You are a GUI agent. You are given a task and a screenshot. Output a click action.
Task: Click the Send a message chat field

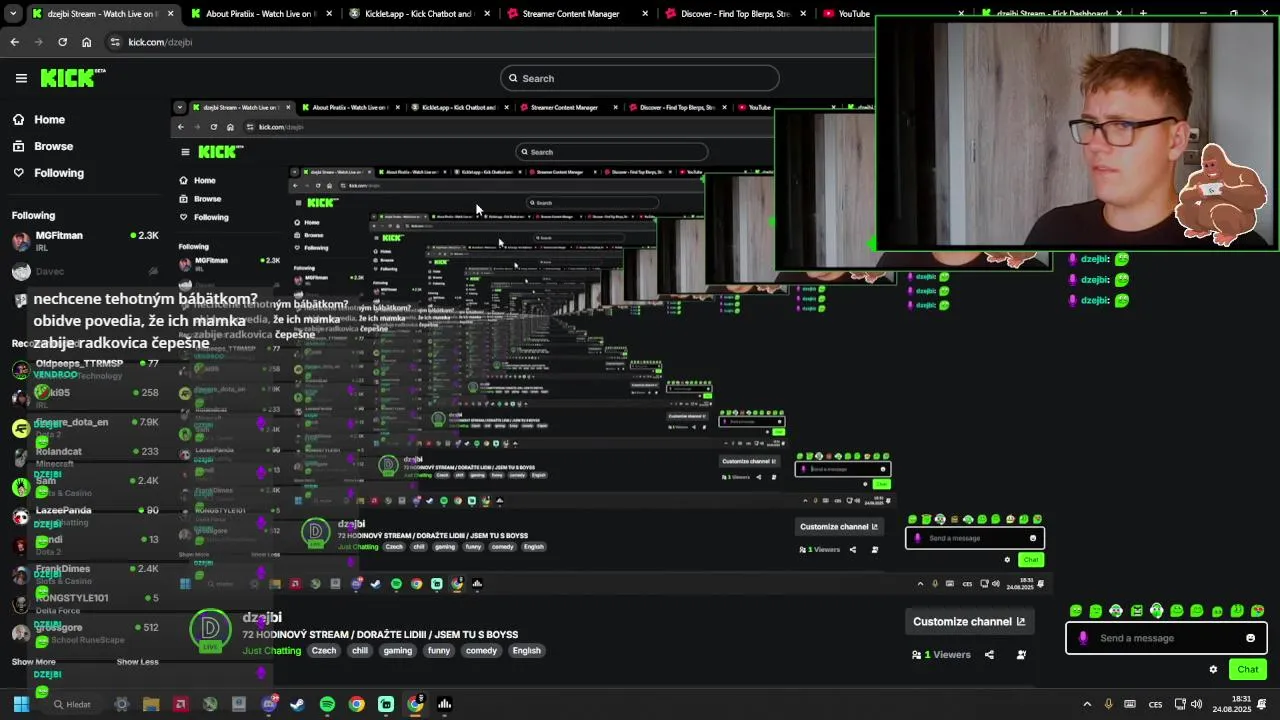[1166, 638]
